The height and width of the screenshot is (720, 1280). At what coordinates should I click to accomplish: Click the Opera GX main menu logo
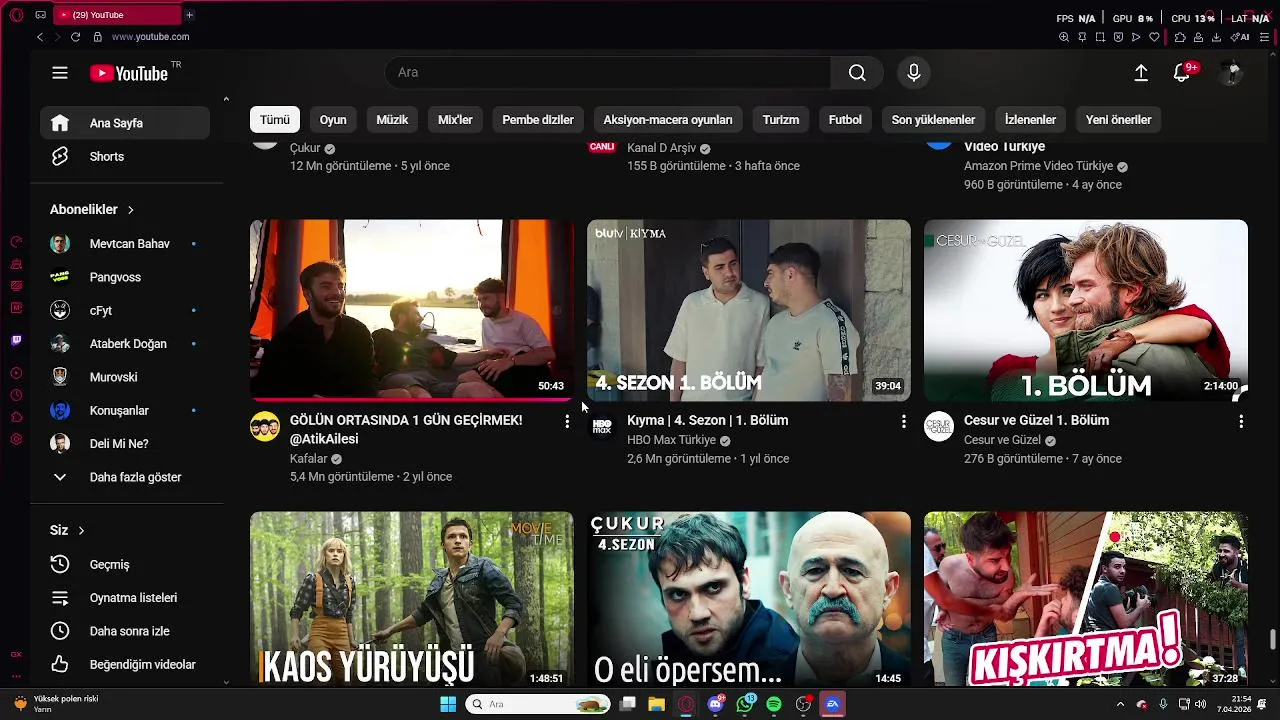pyautogui.click(x=16, y=15)
